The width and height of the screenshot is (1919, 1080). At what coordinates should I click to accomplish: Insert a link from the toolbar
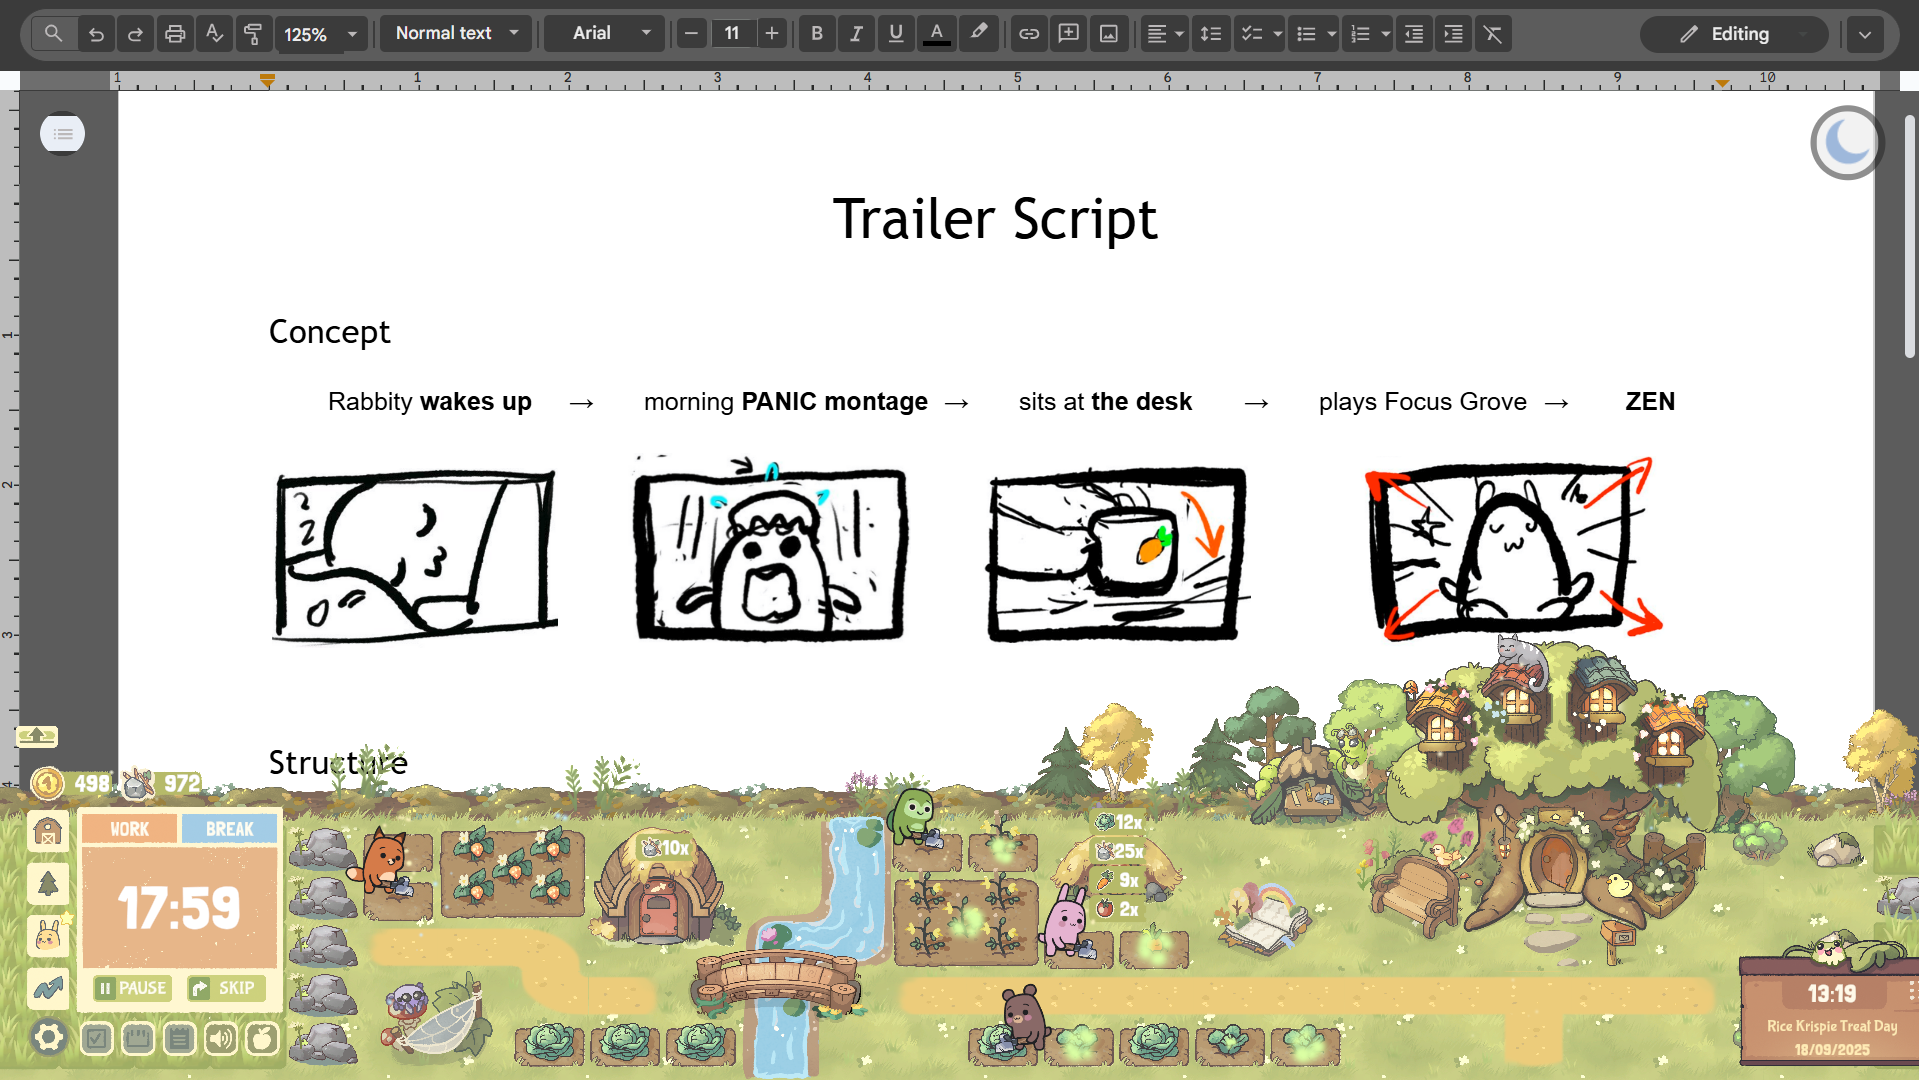point(1029,34)
